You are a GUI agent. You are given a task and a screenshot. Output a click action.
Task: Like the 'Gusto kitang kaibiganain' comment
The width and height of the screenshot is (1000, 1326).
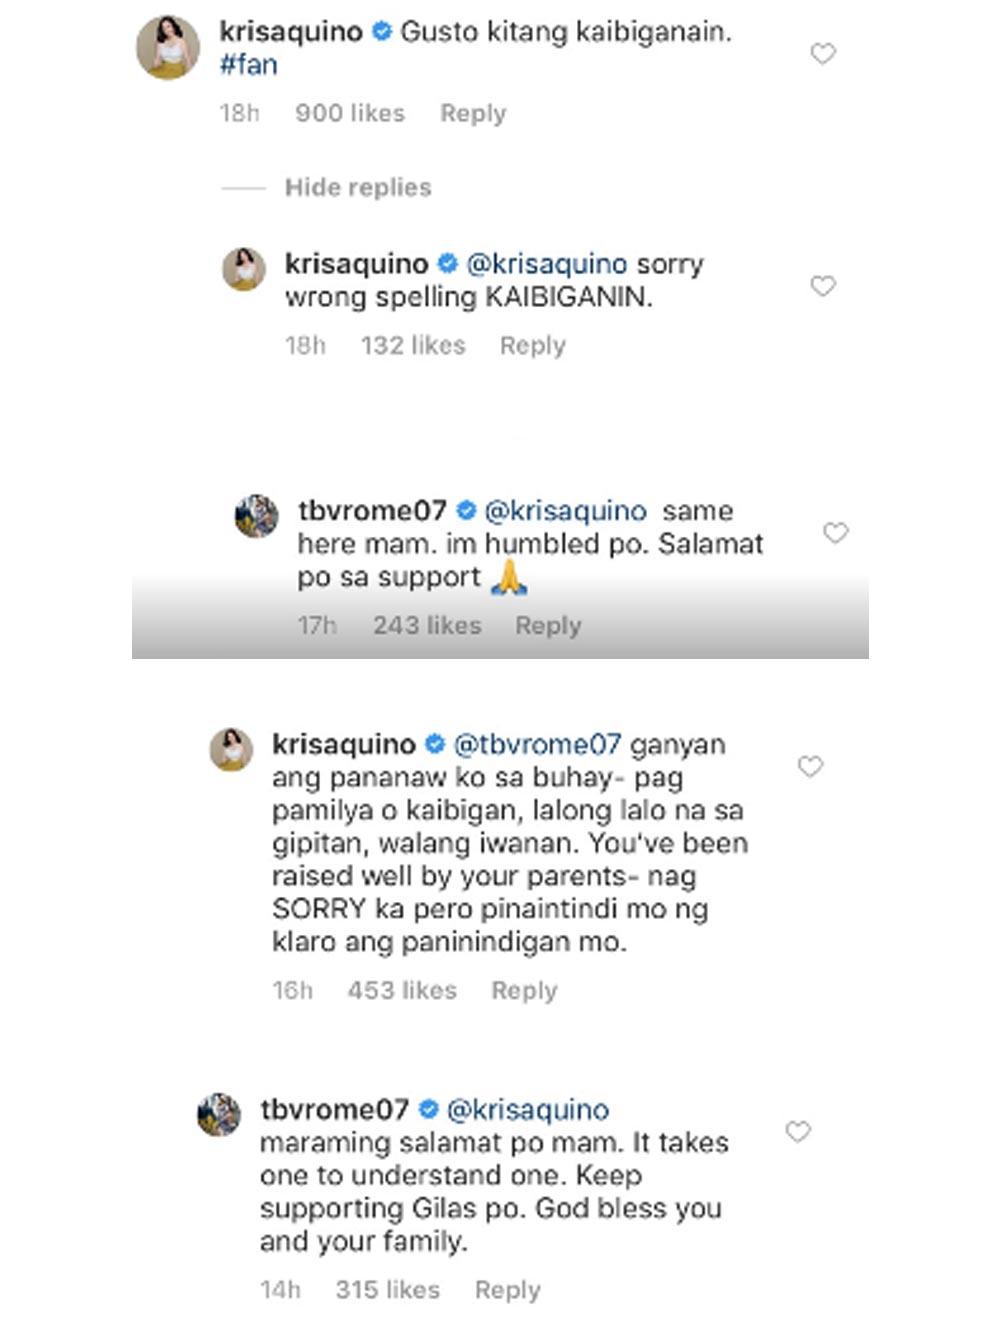click(x=823, y=54)
